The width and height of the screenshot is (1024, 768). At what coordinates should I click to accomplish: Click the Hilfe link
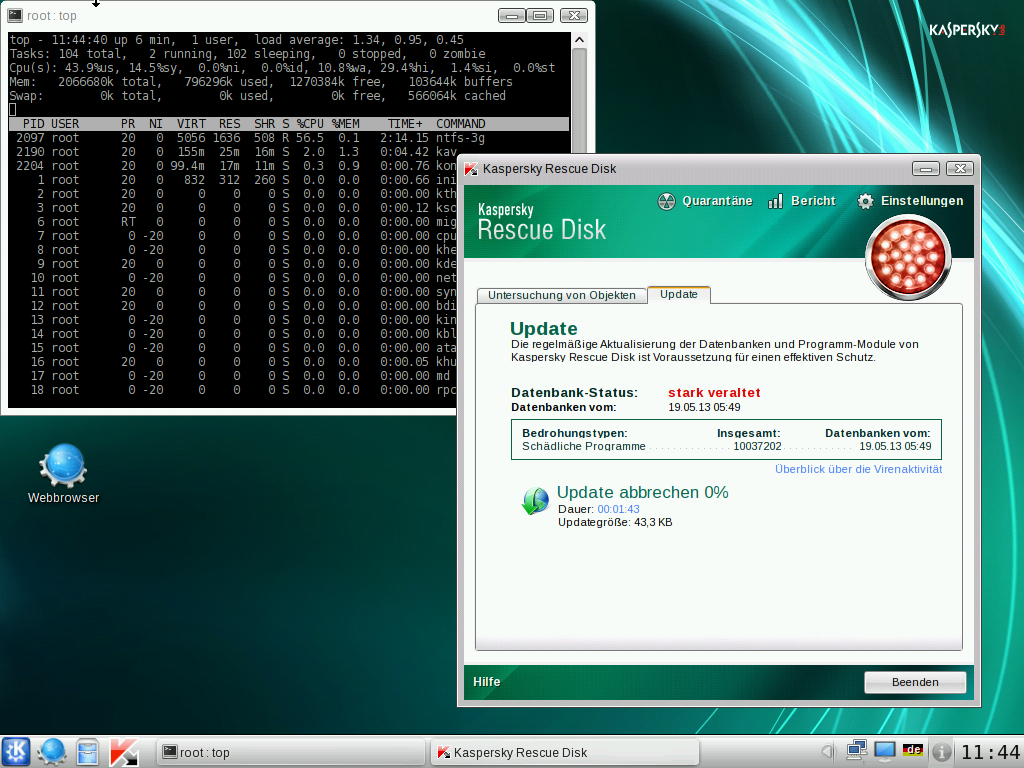pos(487,682)
